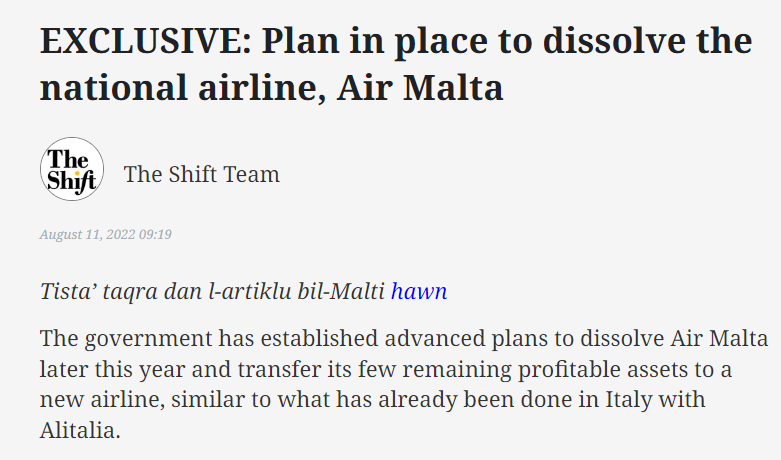Screen dimensions: 781x460
Task: Click the word EXCLUSIVE in the headline
Action: coord(143,41)
